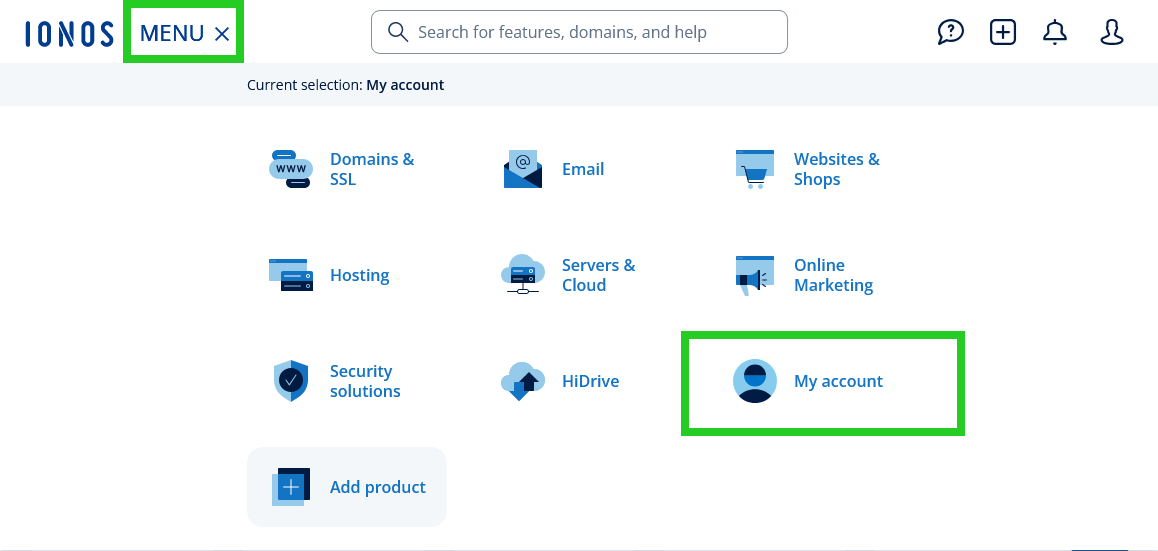Open Security solutions
This screenshot has height=551, width=1158.
(x=365, y=381)
